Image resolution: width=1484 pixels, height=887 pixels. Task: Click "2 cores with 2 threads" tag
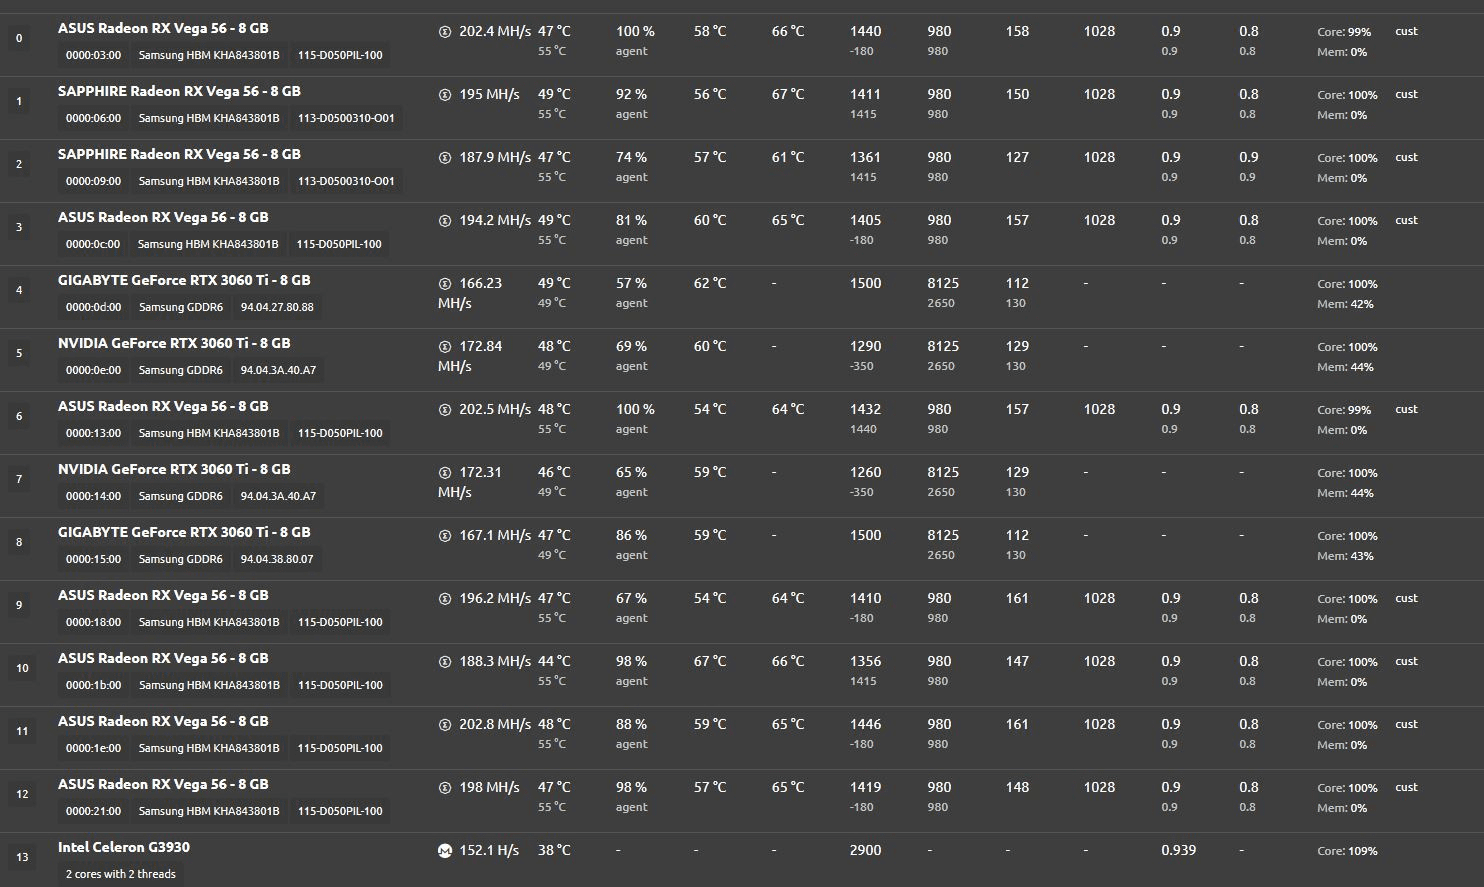pos(121,874)
